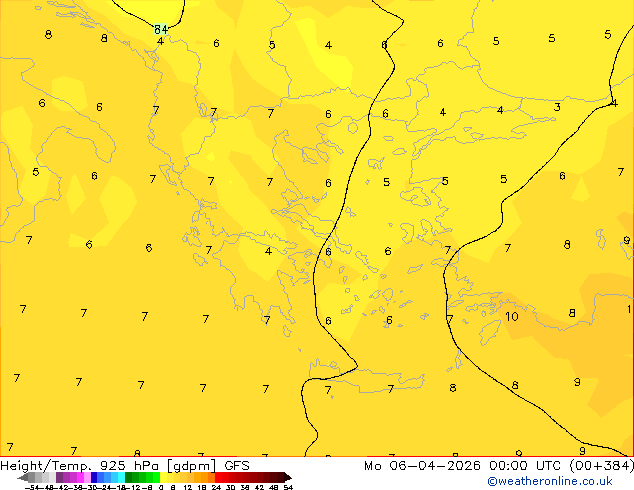
Task: Select the cyan swatch in the temperature legend
Action: (122, 477)
